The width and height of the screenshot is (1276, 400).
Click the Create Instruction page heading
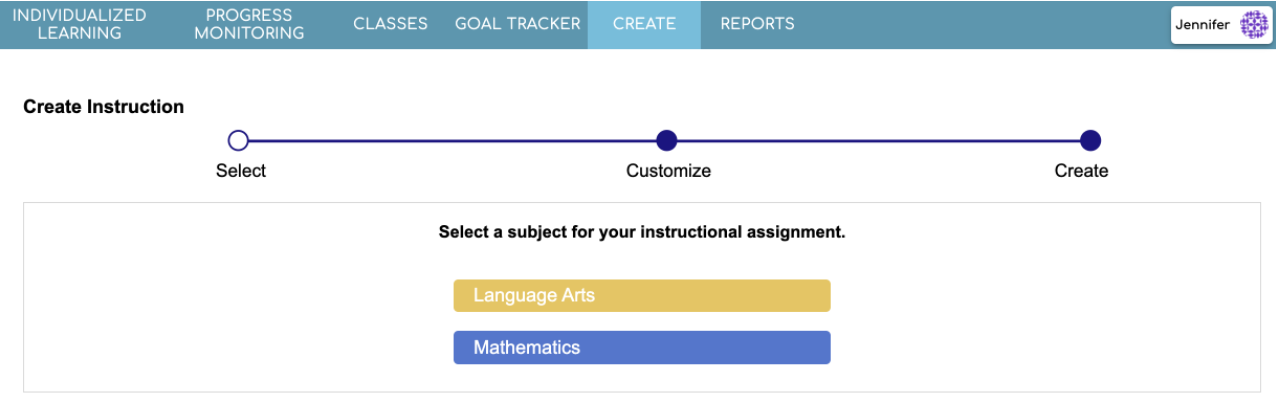click(104, 107)
